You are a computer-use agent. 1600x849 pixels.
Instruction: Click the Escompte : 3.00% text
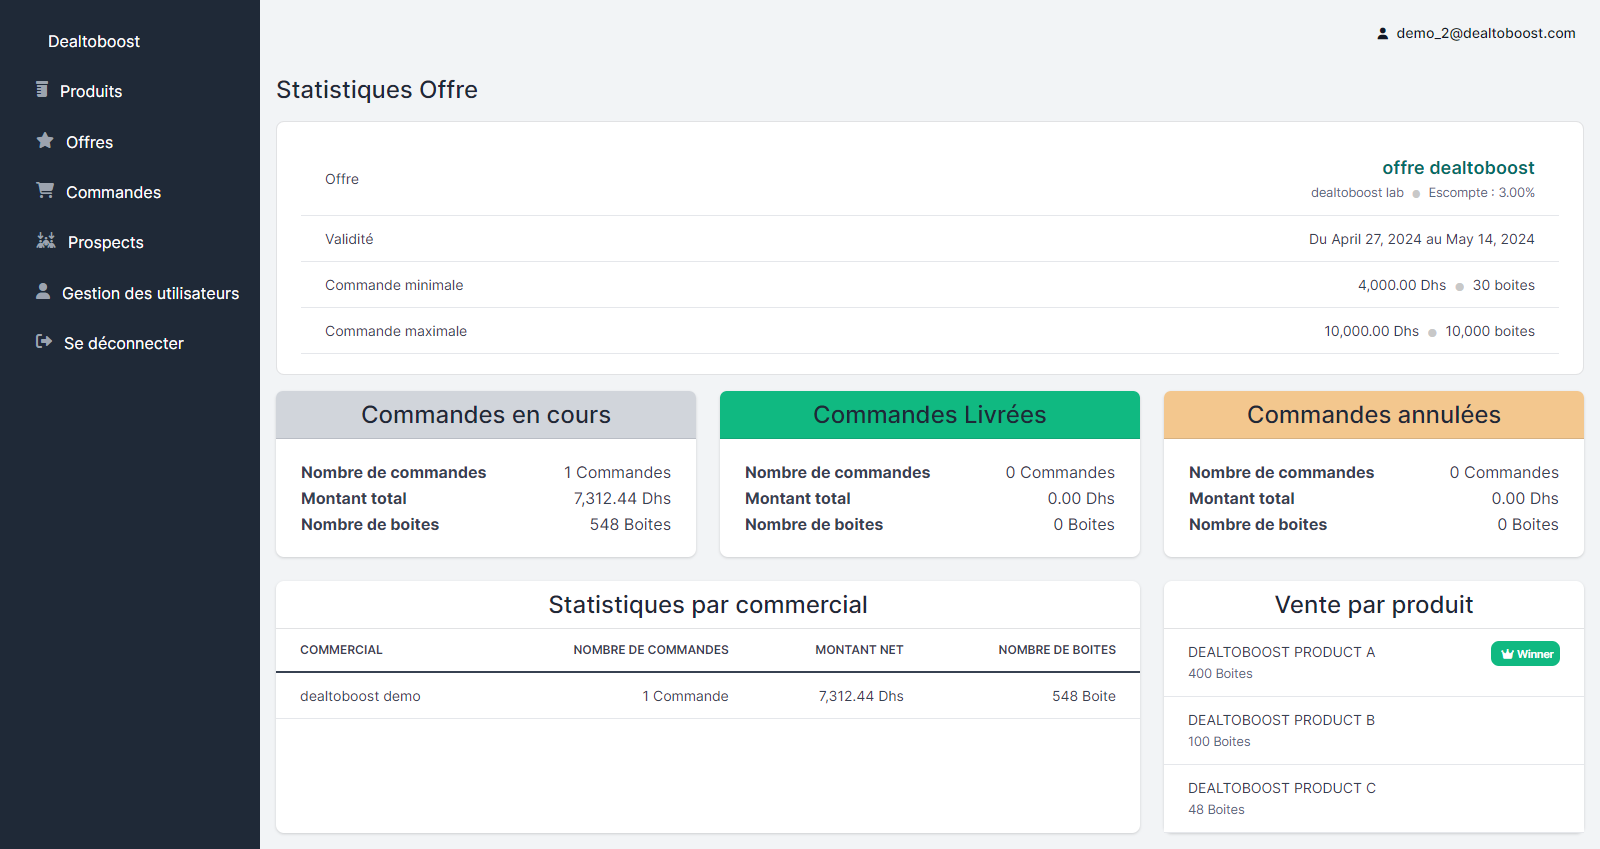(1481, 193)
